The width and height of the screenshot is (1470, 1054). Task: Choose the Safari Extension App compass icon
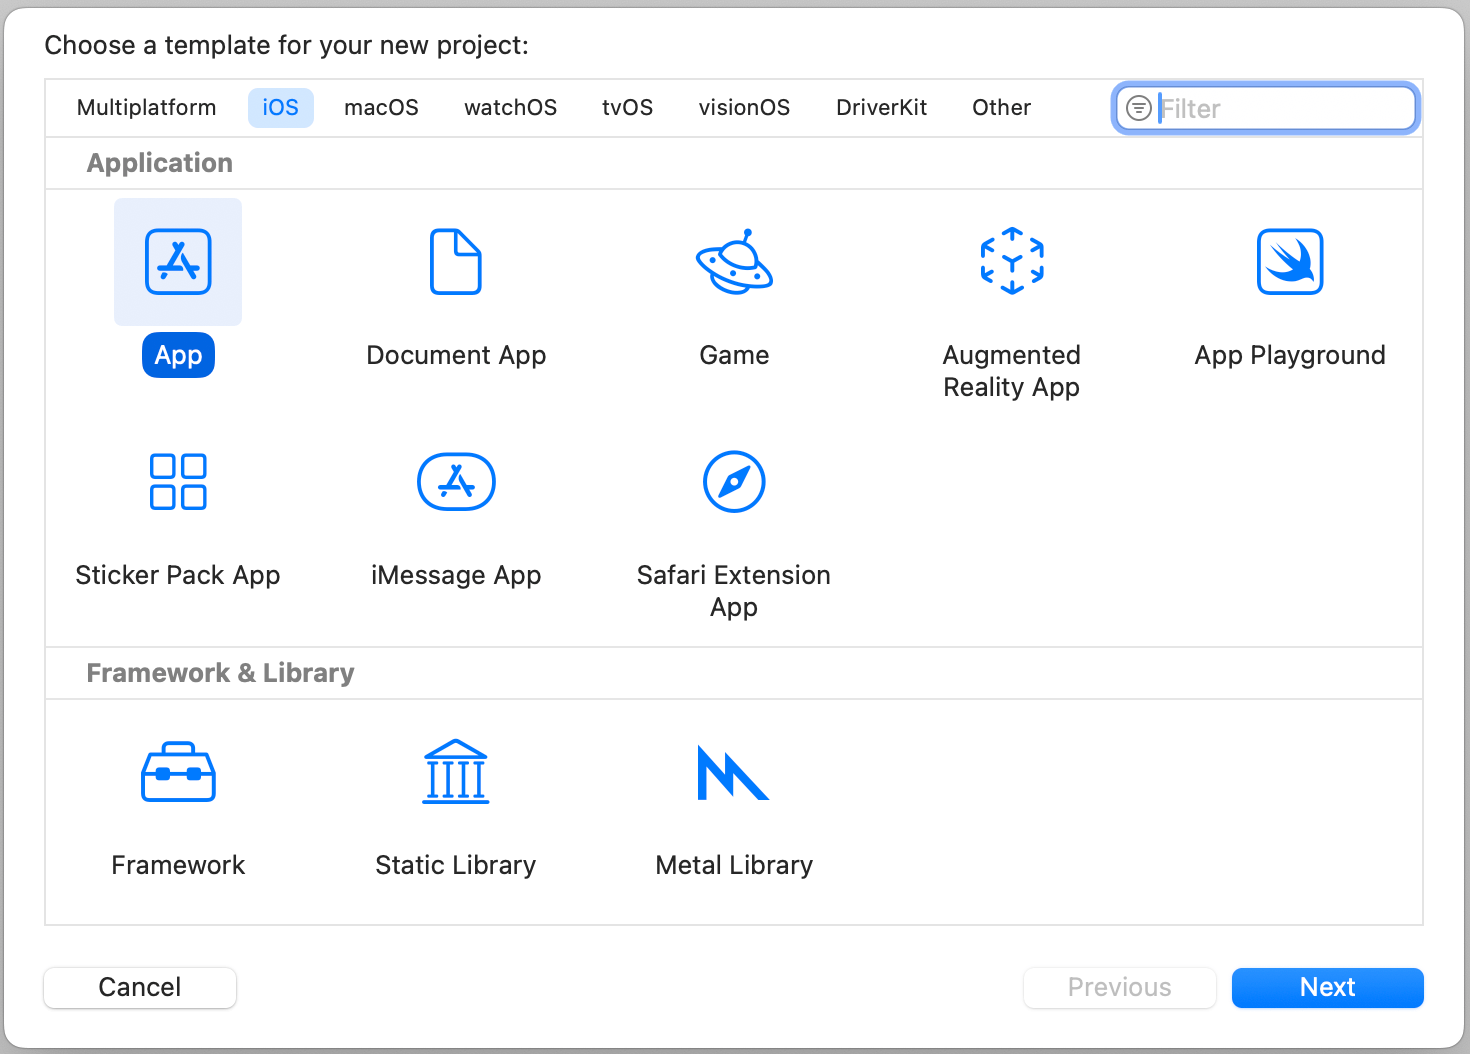pos(734,482)
